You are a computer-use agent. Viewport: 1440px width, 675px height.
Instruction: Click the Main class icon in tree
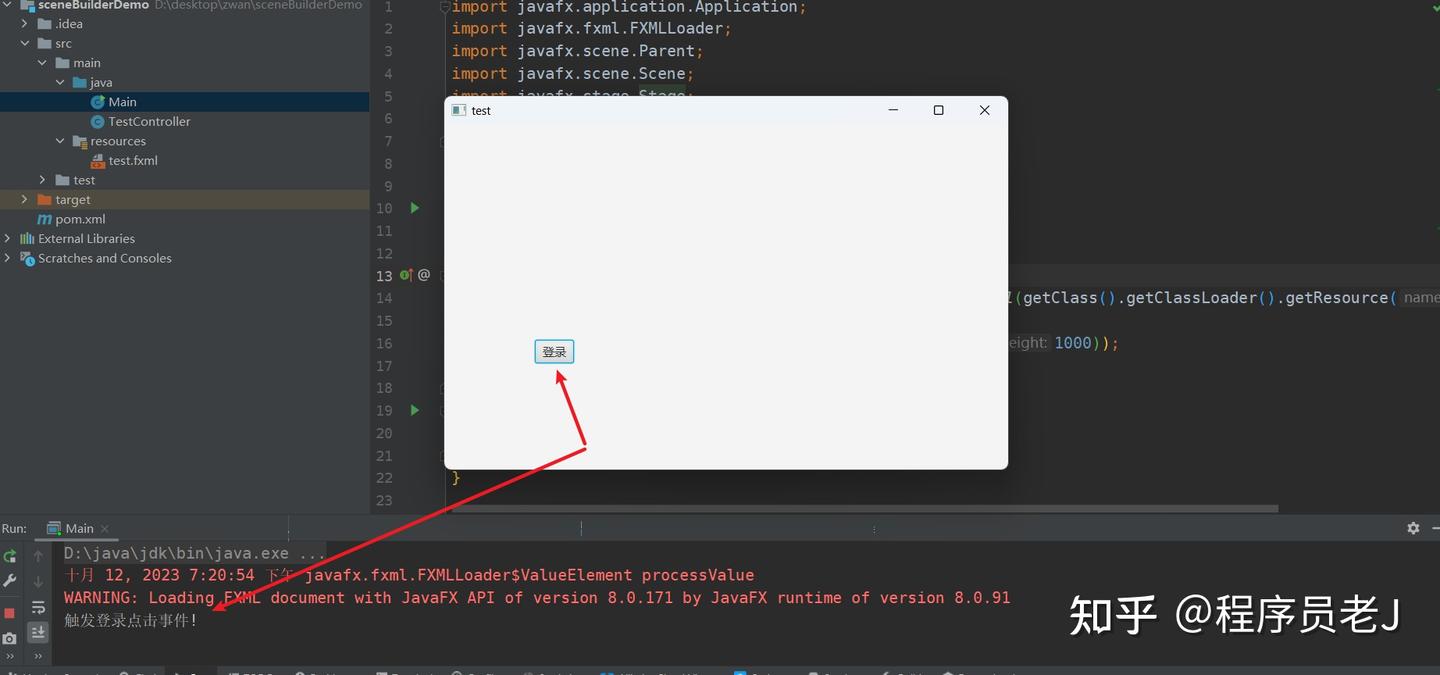(98, 102)
